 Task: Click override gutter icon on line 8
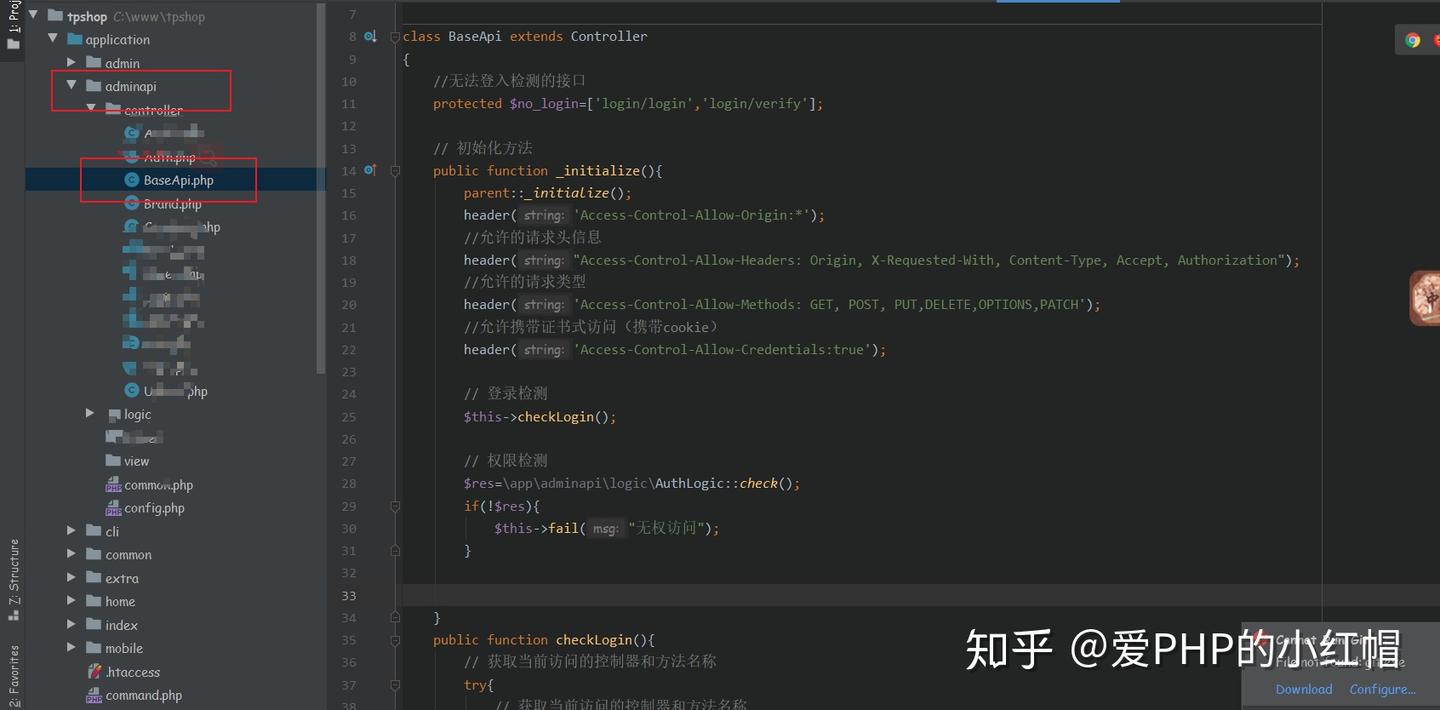click(x=370, y=36)
